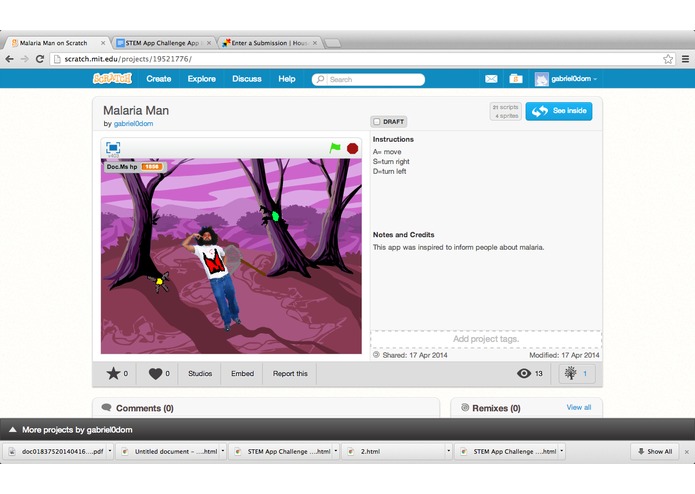This screenshot has width=695, height=494.
Task: Open the My Stuff folder icon
Action: coord(515,79)
